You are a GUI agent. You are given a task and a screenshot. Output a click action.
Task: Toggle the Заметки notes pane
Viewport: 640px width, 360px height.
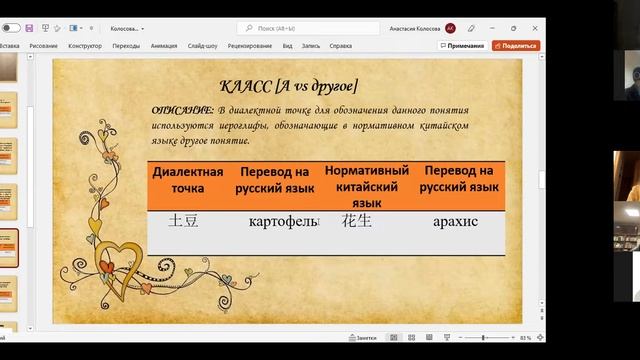point(362,338)
